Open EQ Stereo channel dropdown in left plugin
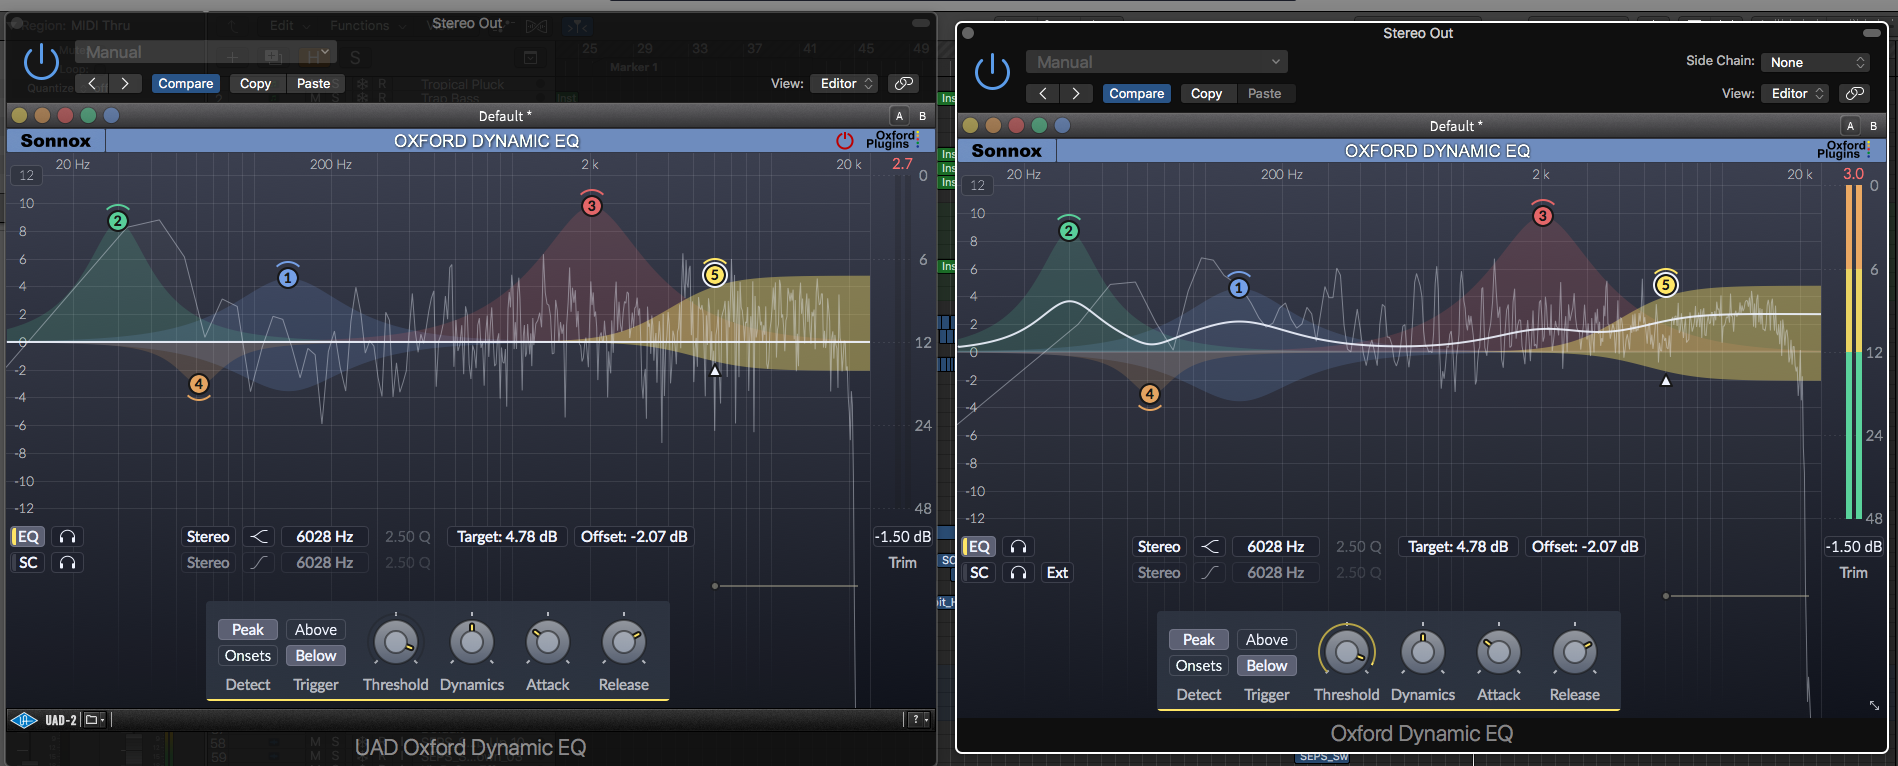This screenshot has height=766, width=1898. tap(208, 537)
